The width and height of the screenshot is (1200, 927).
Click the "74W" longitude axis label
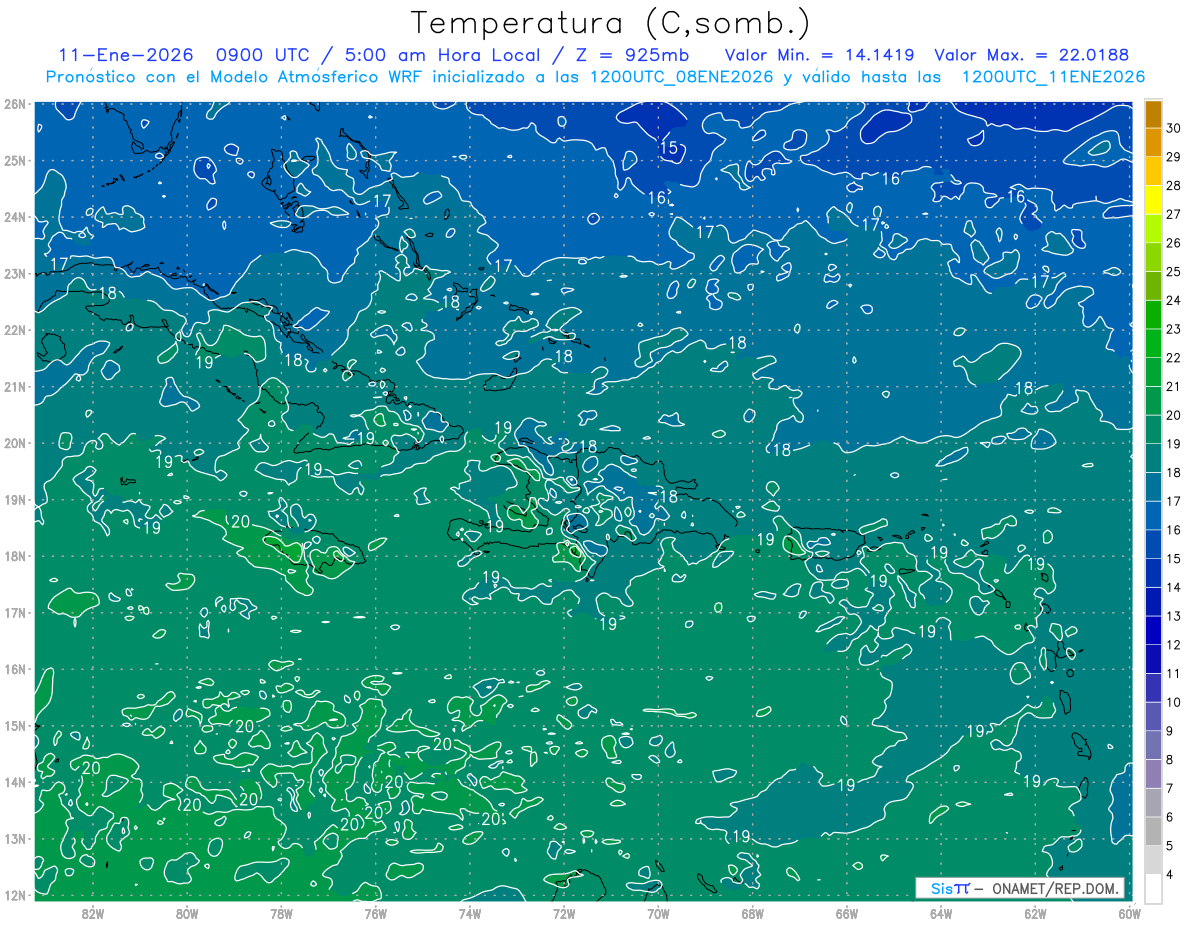pyautogui.click(x=469, y=912)
